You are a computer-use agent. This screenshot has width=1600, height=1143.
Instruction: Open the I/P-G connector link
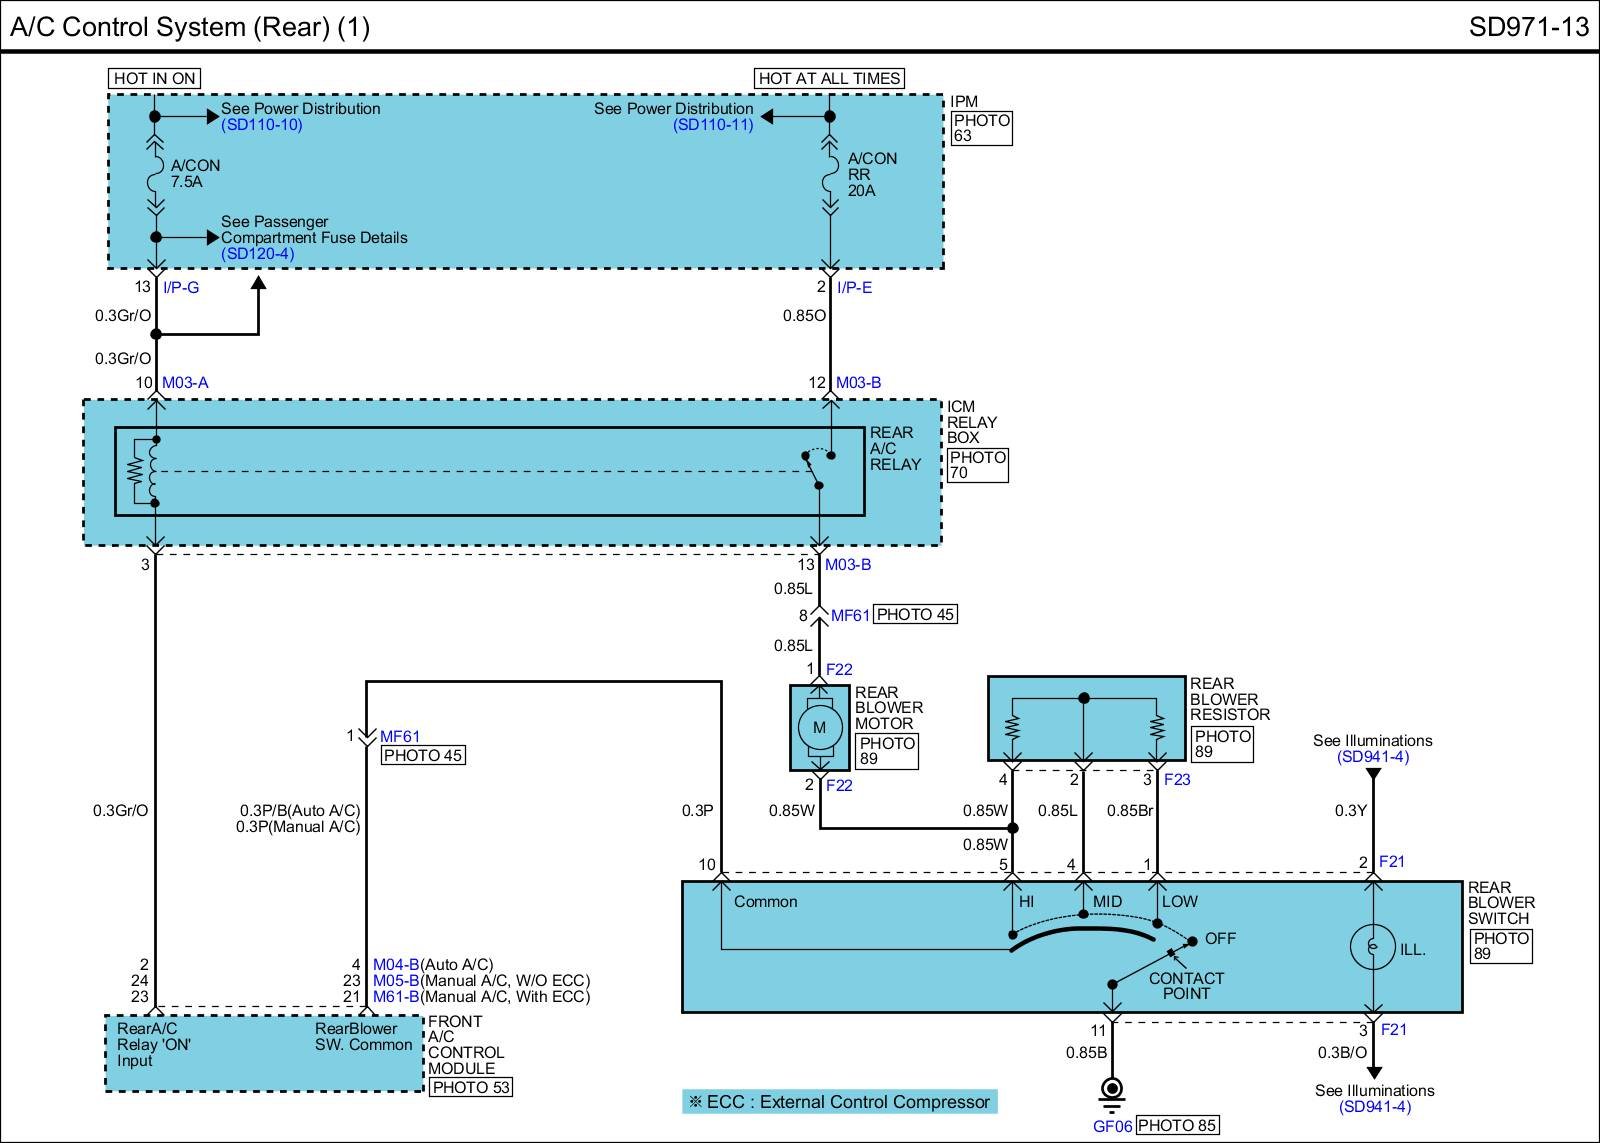(x=181, y=288)
